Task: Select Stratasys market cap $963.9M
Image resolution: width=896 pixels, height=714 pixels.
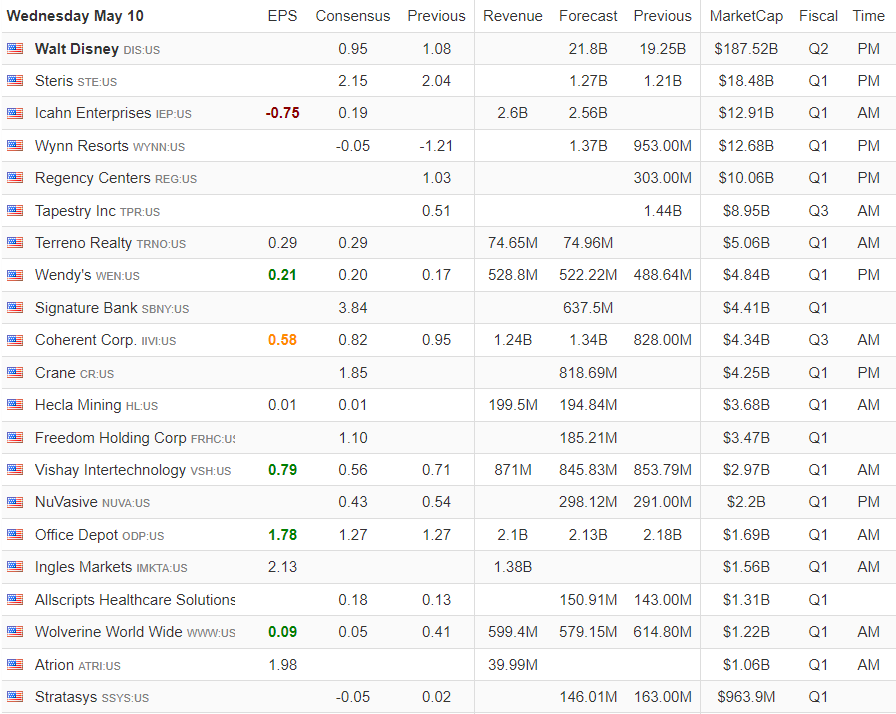Action: pos(746,697)
